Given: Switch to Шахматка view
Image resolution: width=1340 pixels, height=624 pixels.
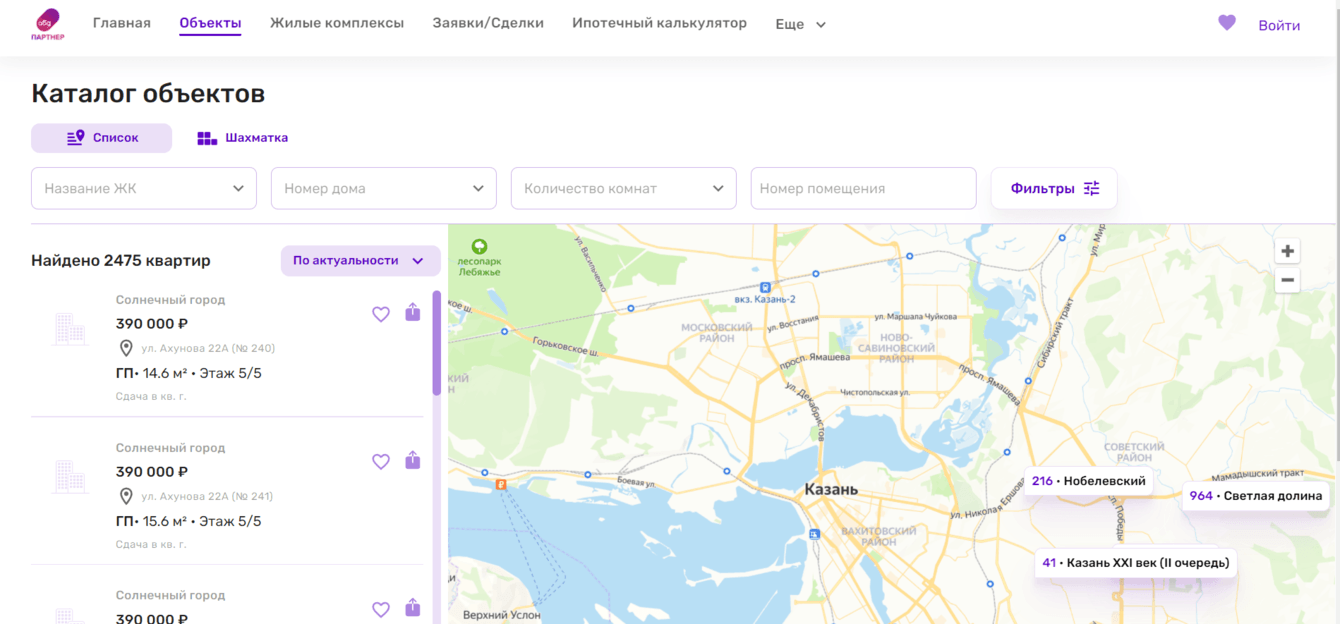Looking at the screenshot, I should [243, 138].
